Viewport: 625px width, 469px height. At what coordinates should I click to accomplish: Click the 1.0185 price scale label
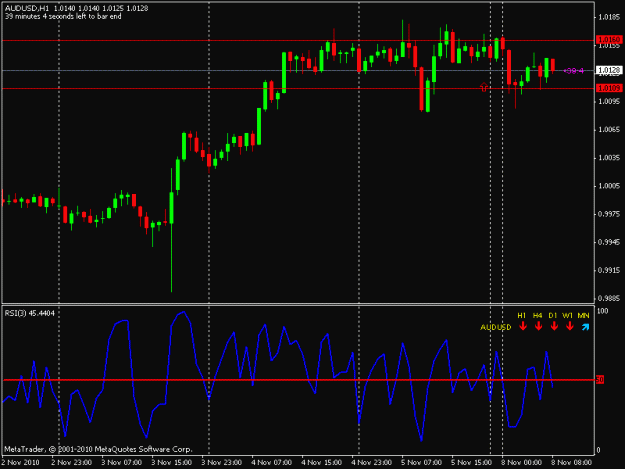pos(609,17)
